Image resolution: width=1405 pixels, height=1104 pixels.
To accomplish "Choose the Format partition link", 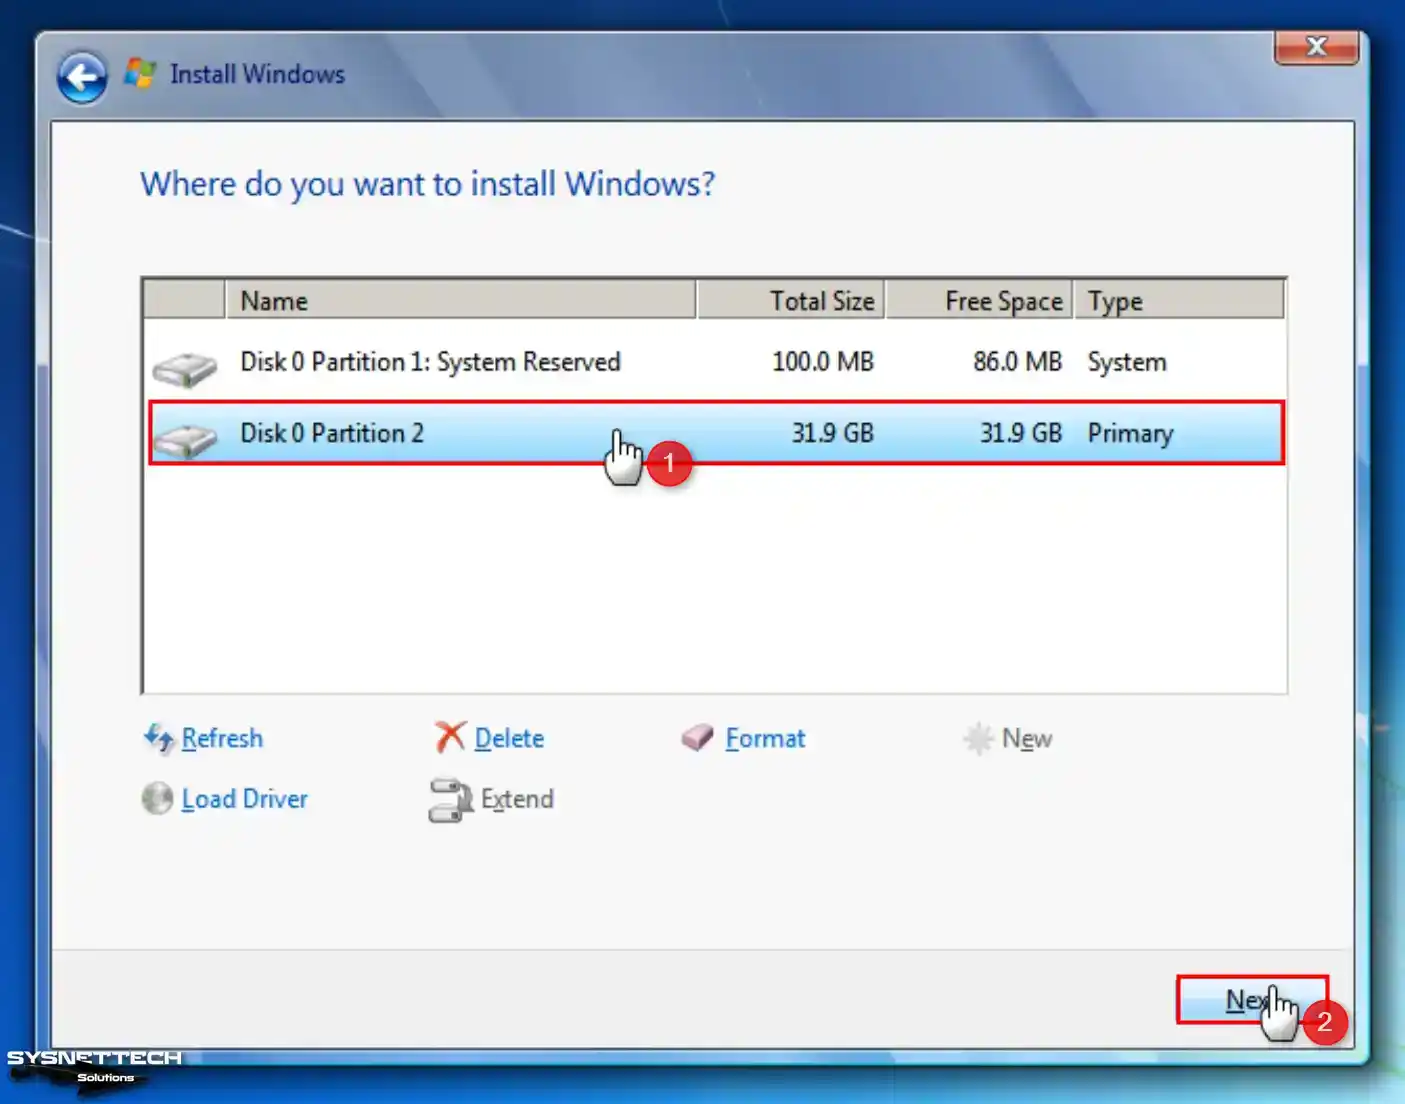I will tap(765, 738).
